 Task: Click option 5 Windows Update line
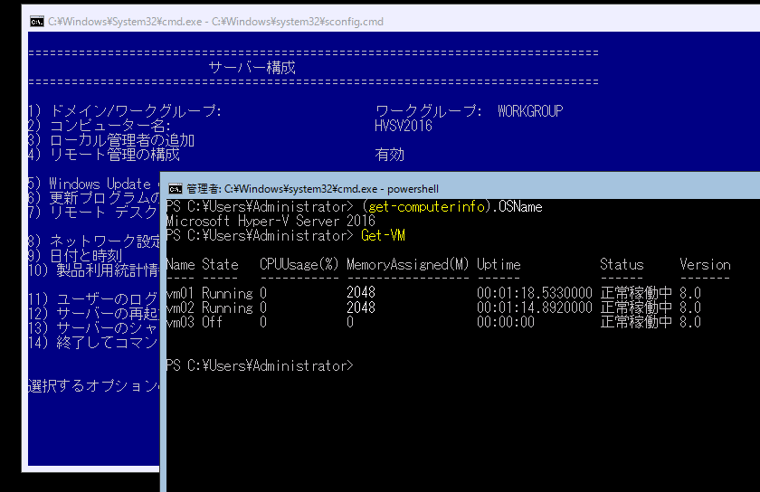(x=94, y=184)
